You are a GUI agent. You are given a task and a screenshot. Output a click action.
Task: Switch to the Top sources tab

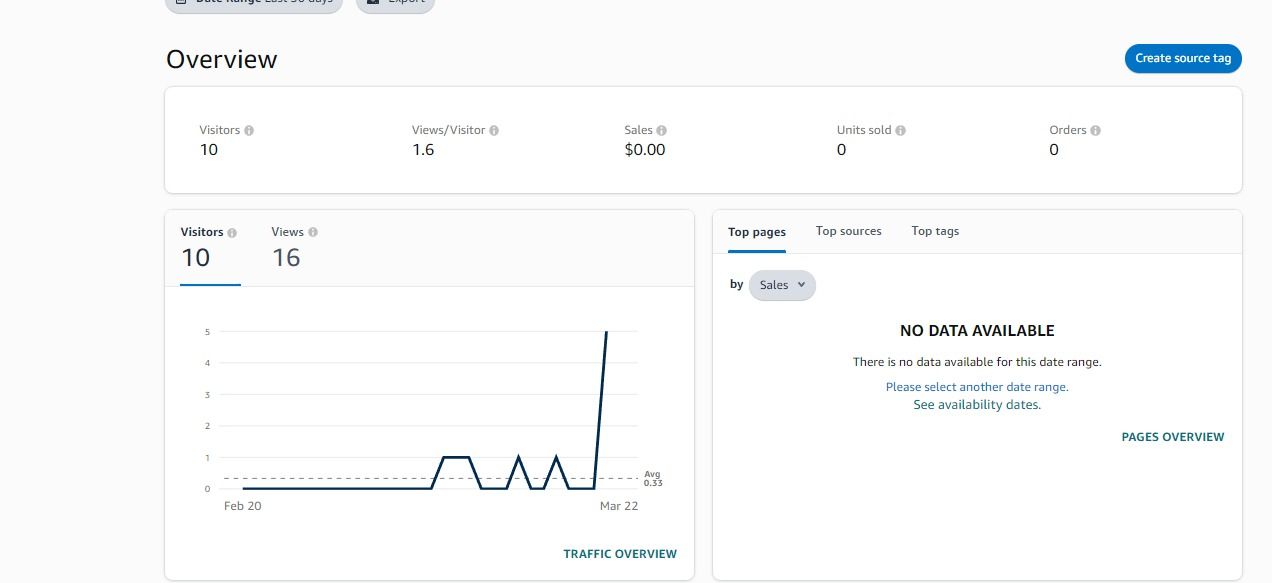click(848, 231)
